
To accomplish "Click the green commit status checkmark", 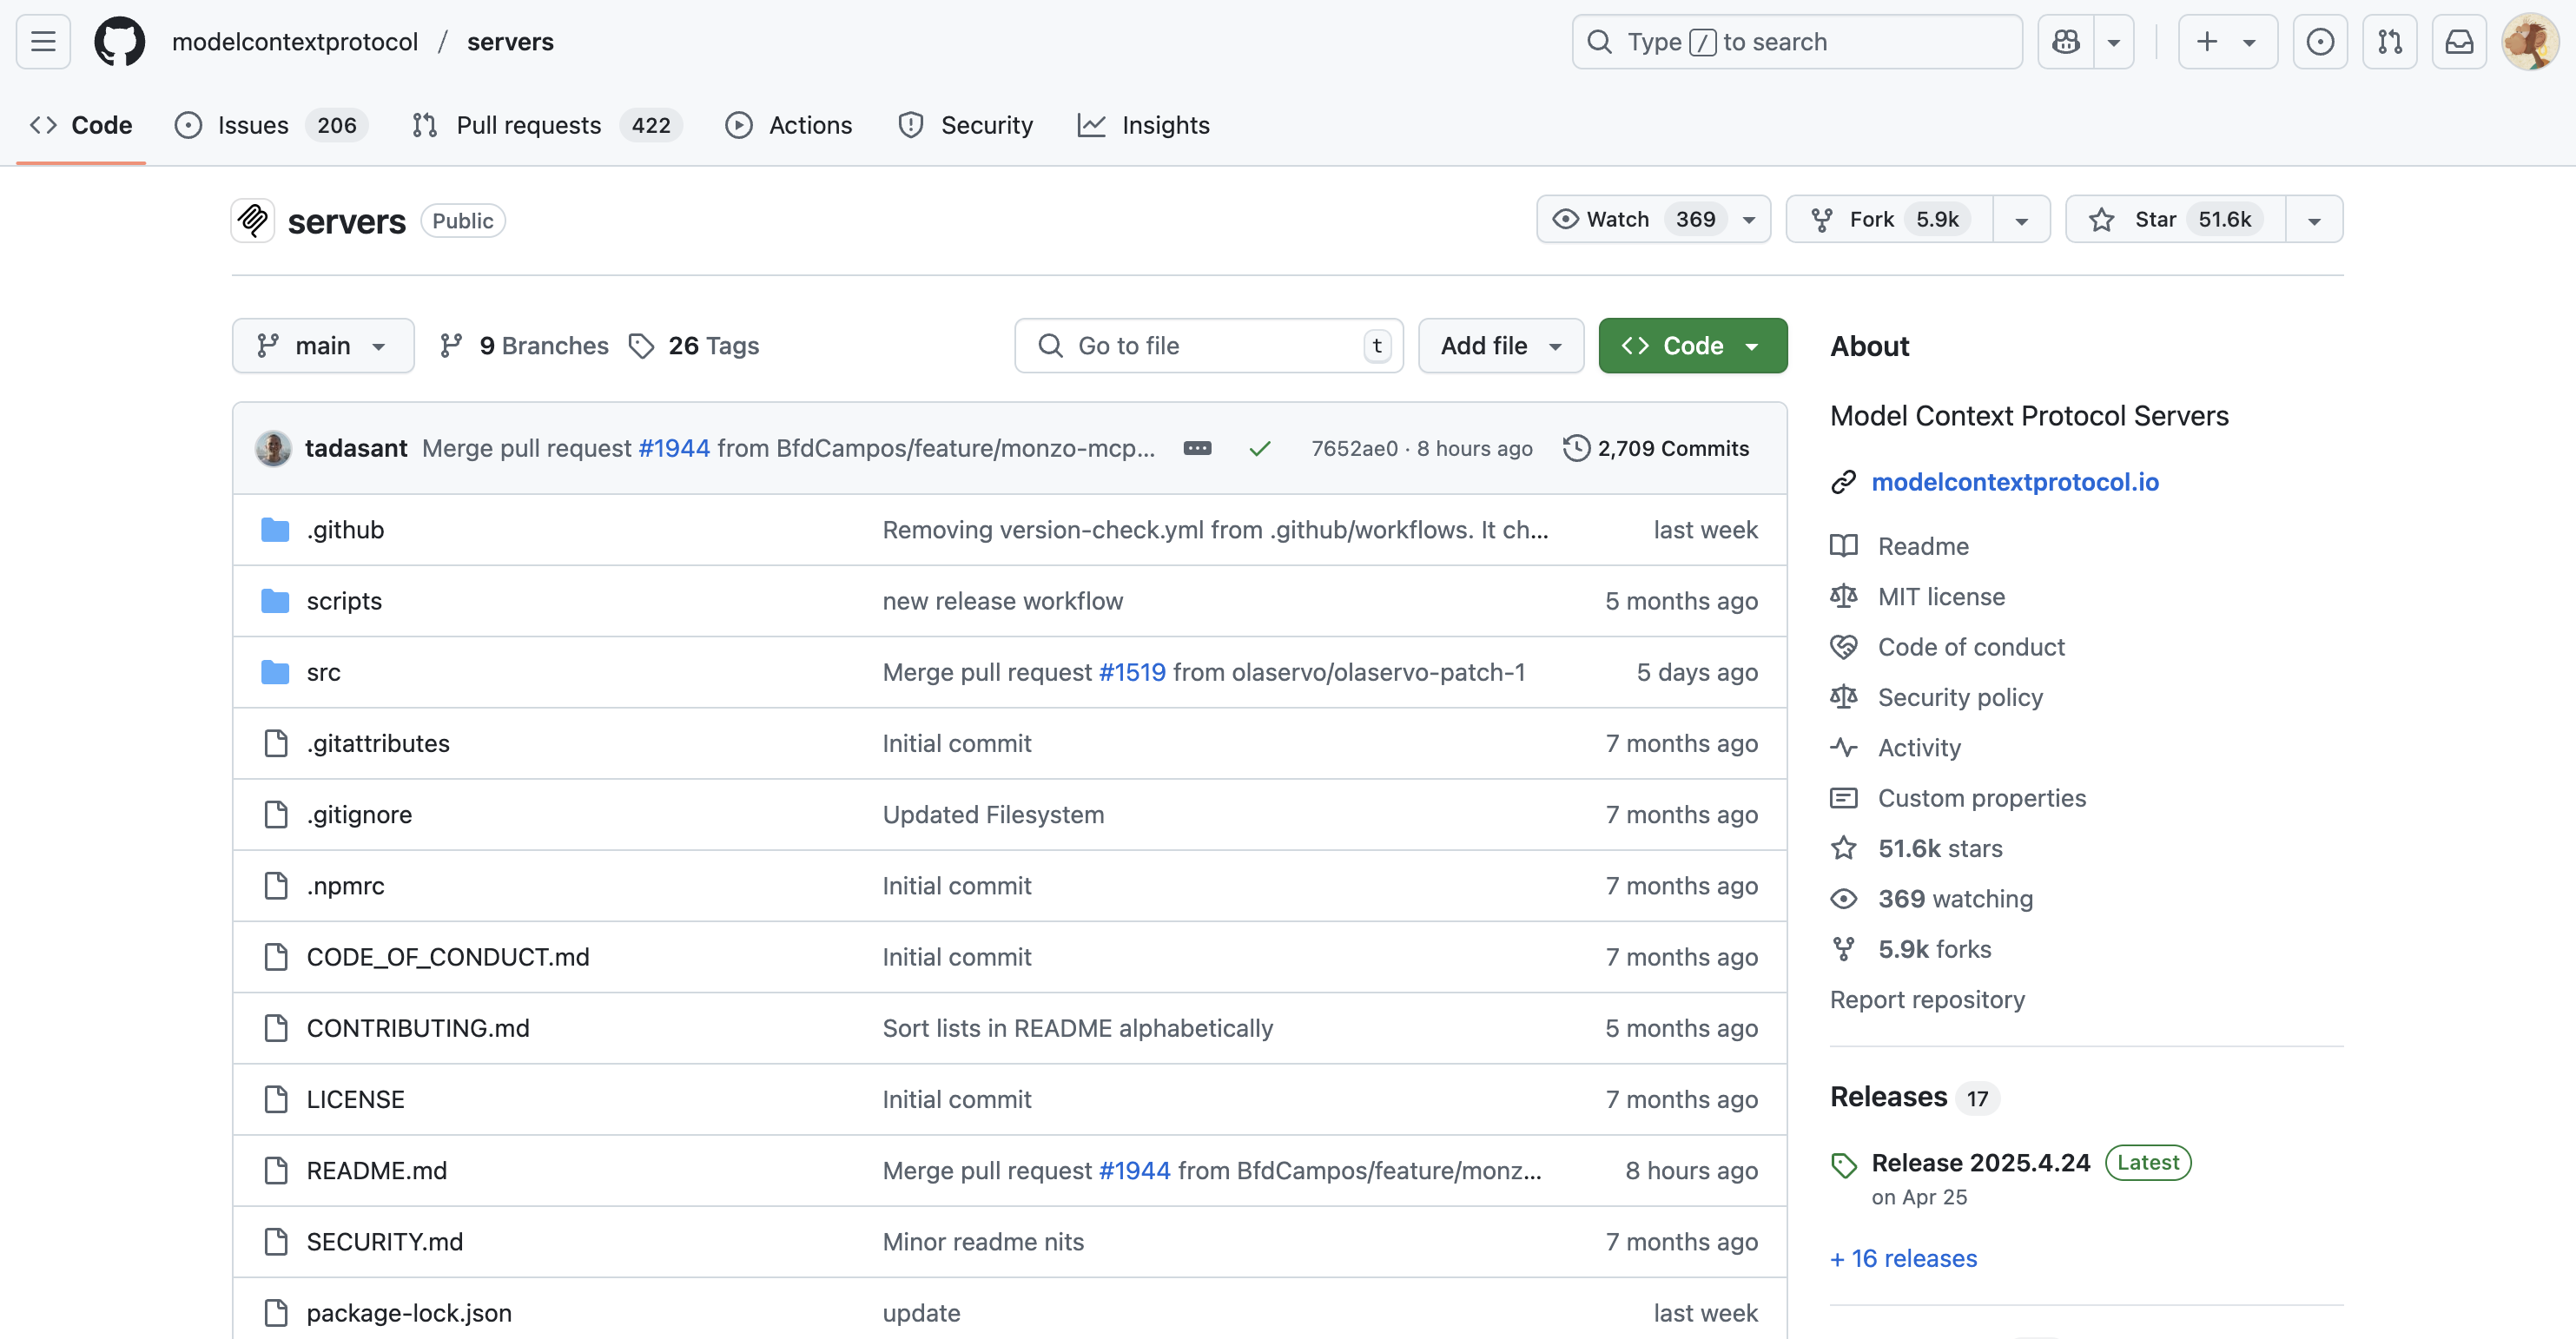I will 1260,448.
